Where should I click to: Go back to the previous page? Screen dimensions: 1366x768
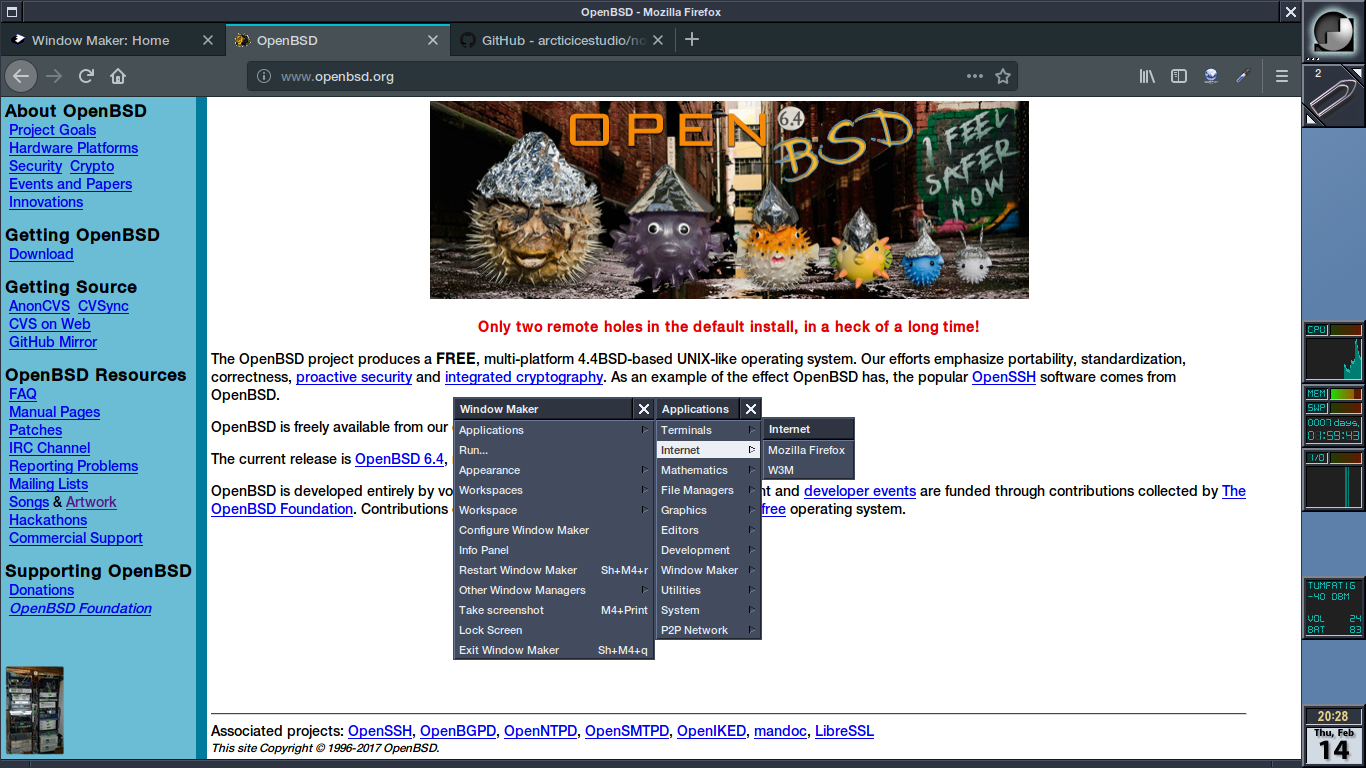coord(22,76)
